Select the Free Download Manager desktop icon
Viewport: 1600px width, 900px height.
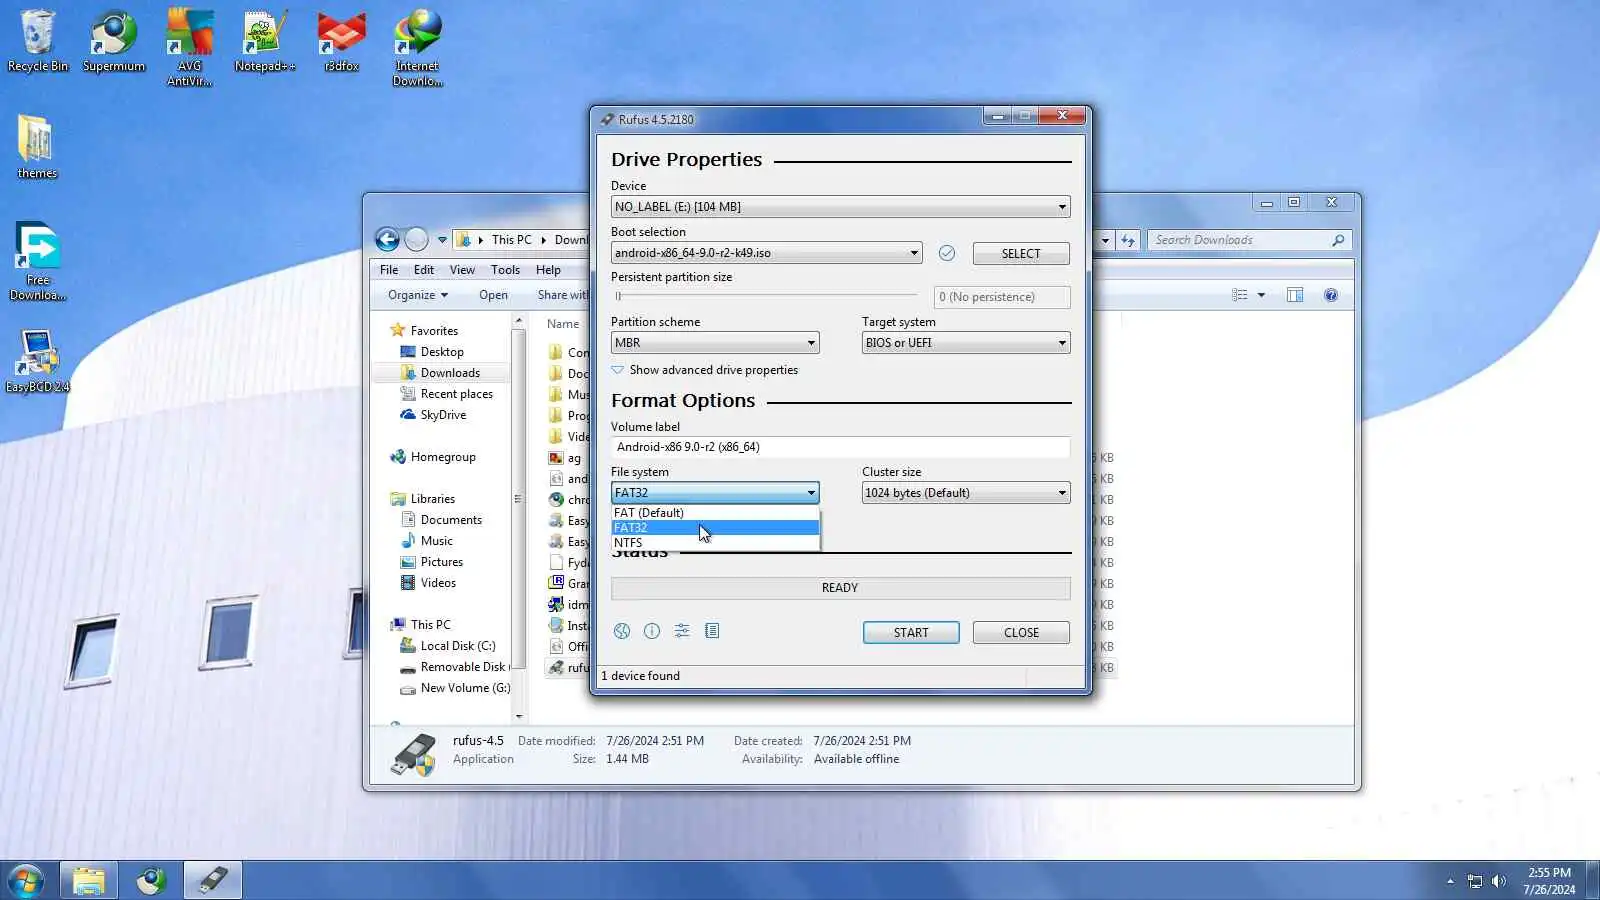click(38, 262)
